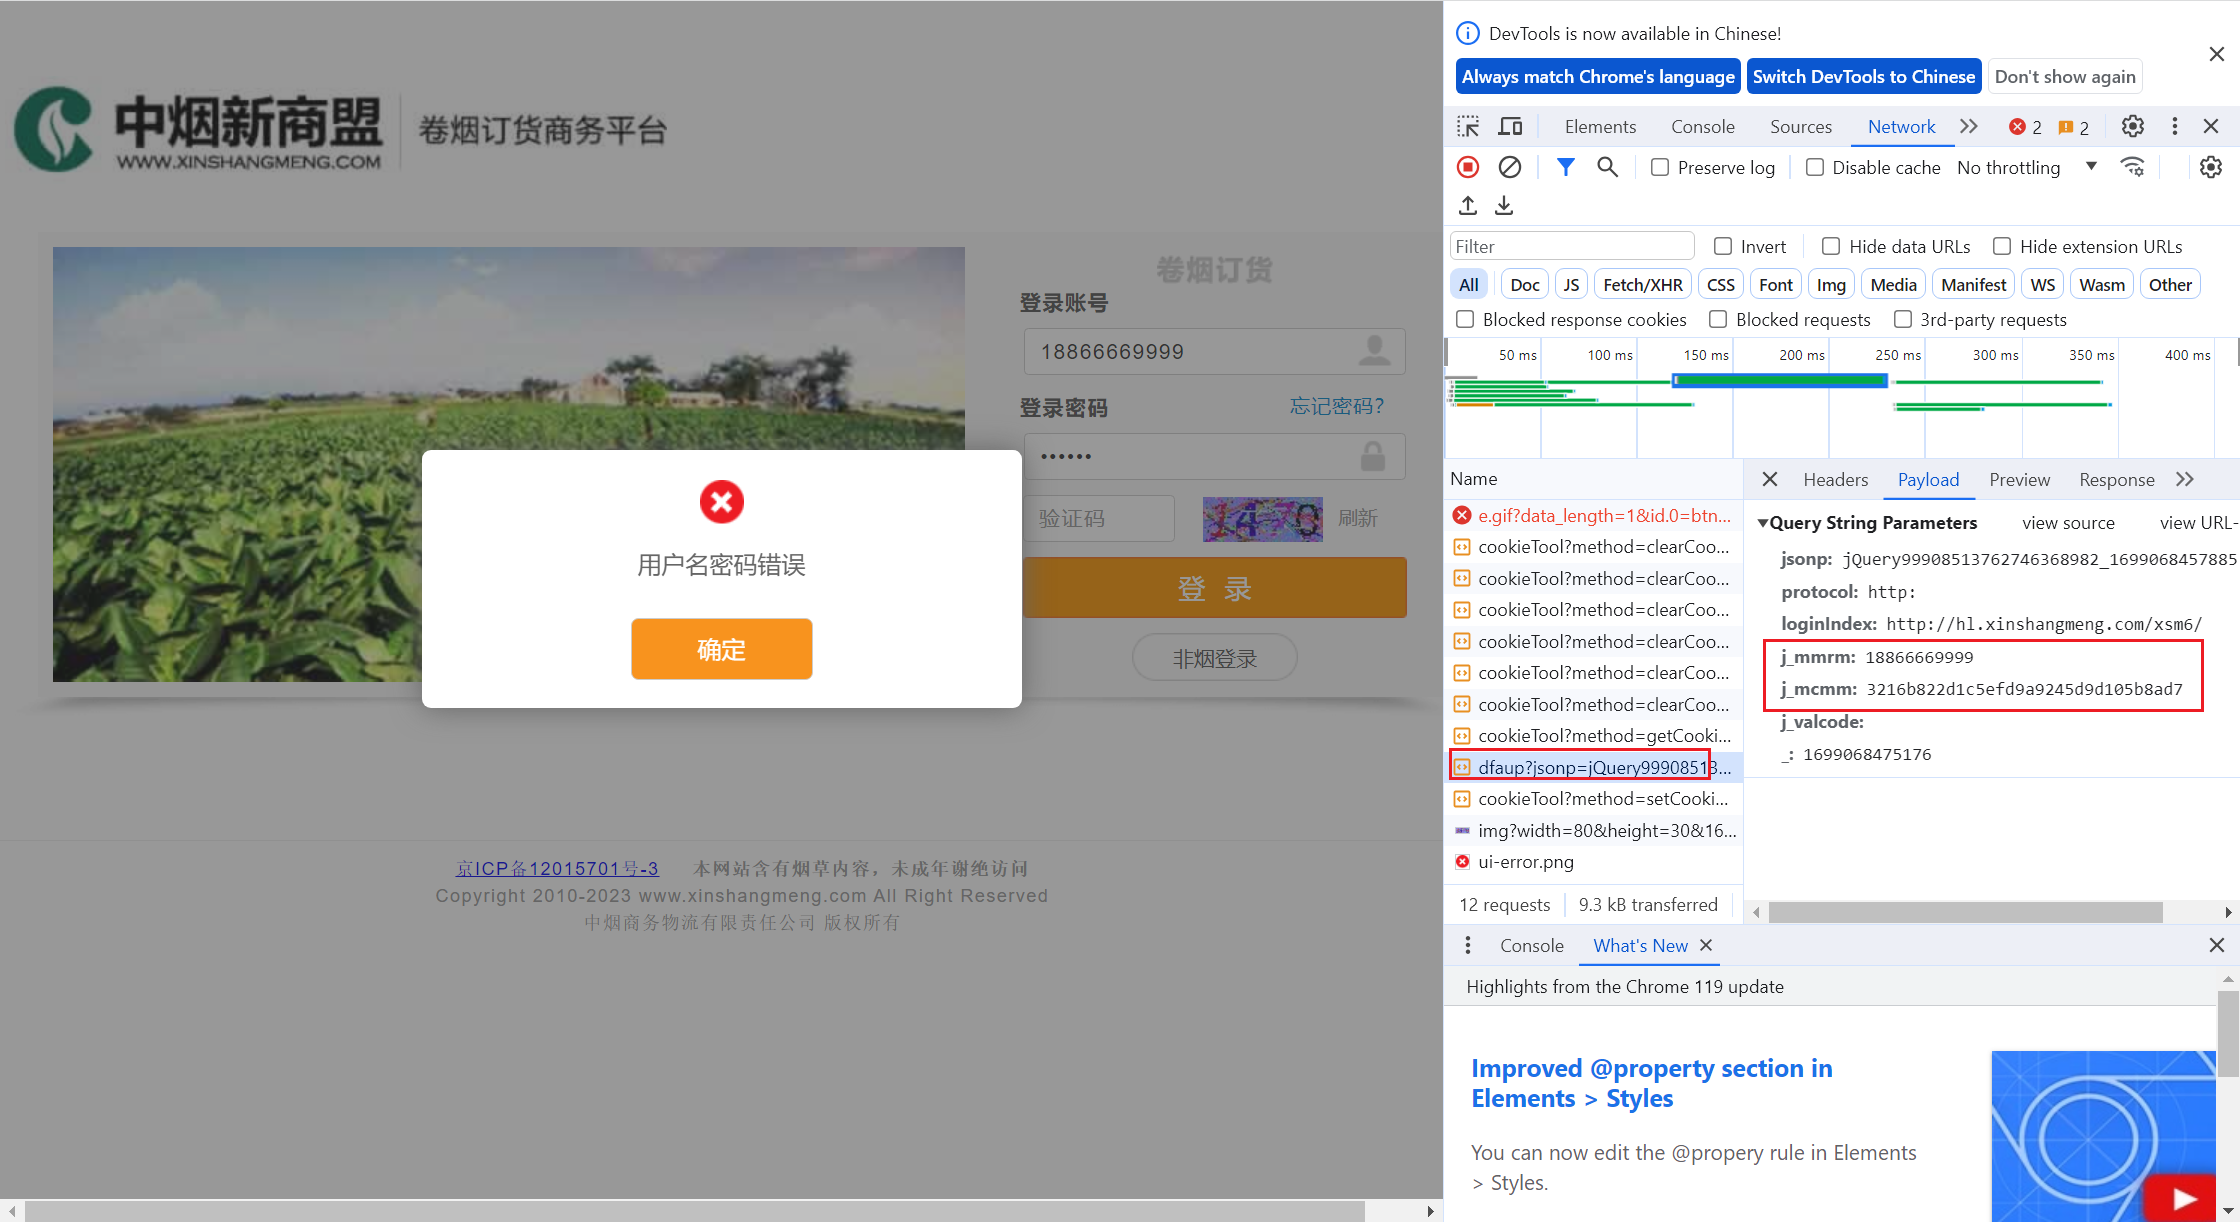Open the DevTools settings gear
This screenshot has height=1222, width=2240.
pyautogui.click(x=2132, y=127)
